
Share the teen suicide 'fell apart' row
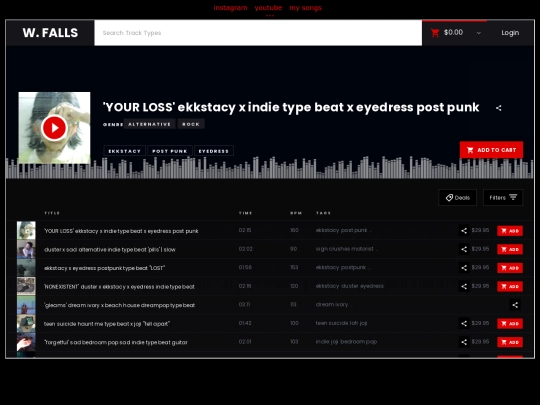[x=464, y=324]
